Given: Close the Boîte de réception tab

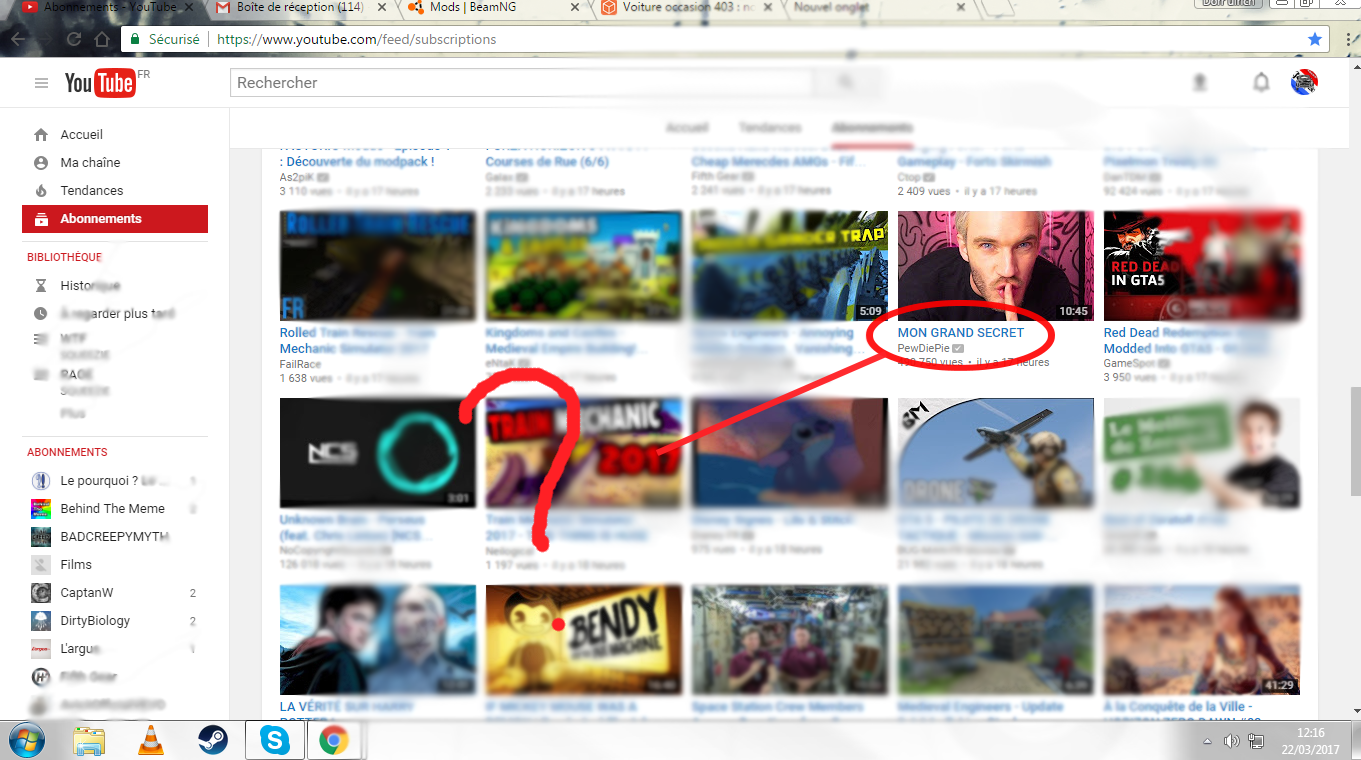Looking at the screenshot, I should point(381,8).
